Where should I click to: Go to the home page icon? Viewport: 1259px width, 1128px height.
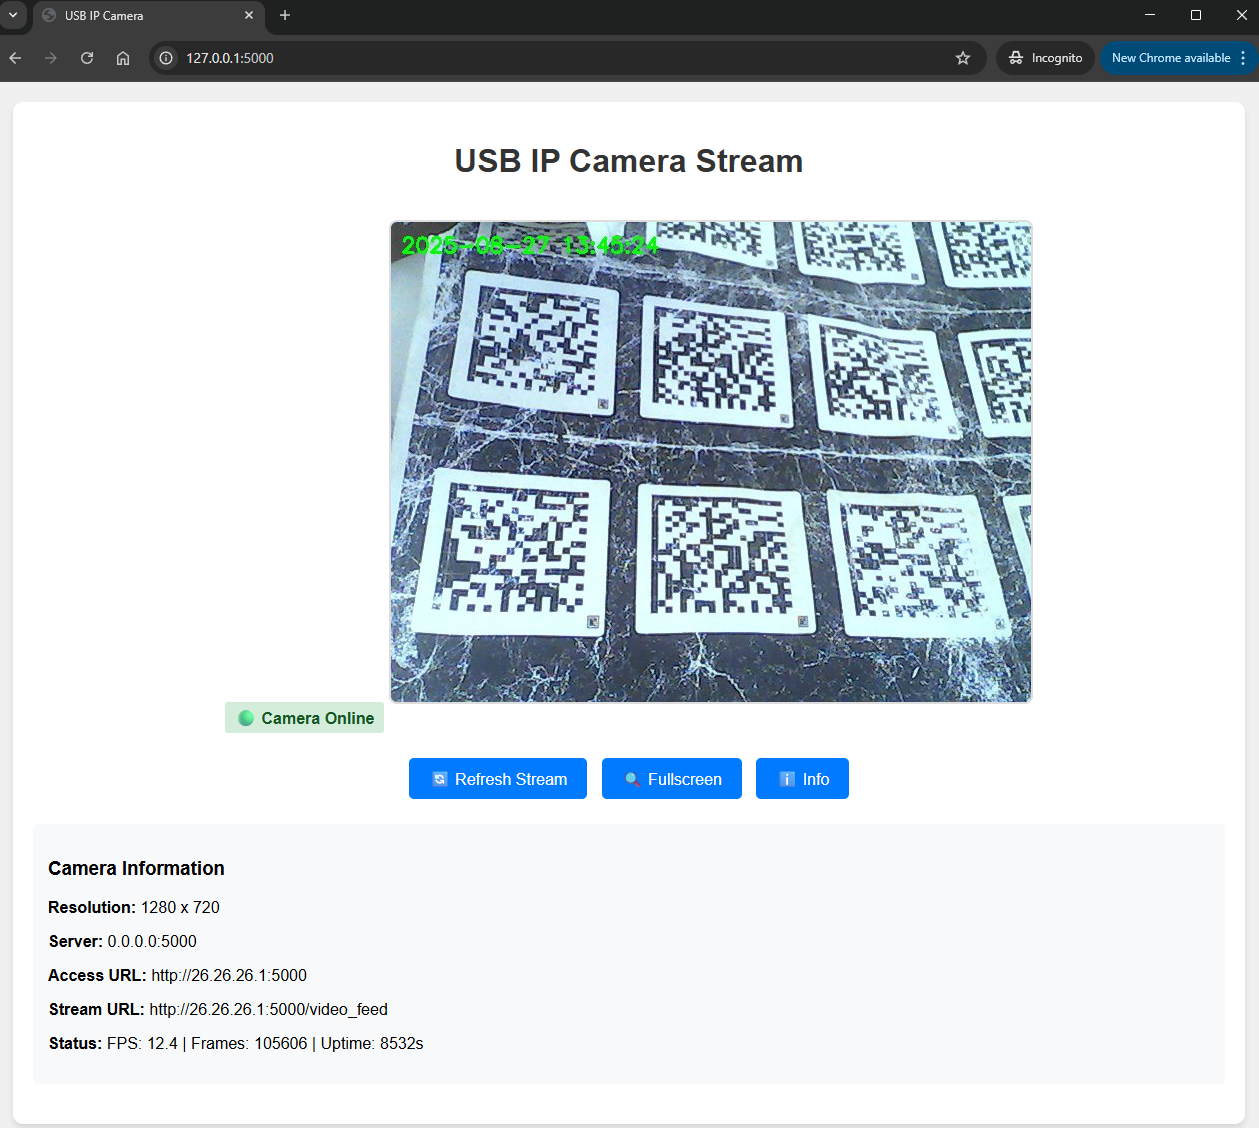(x=123, y=58)
